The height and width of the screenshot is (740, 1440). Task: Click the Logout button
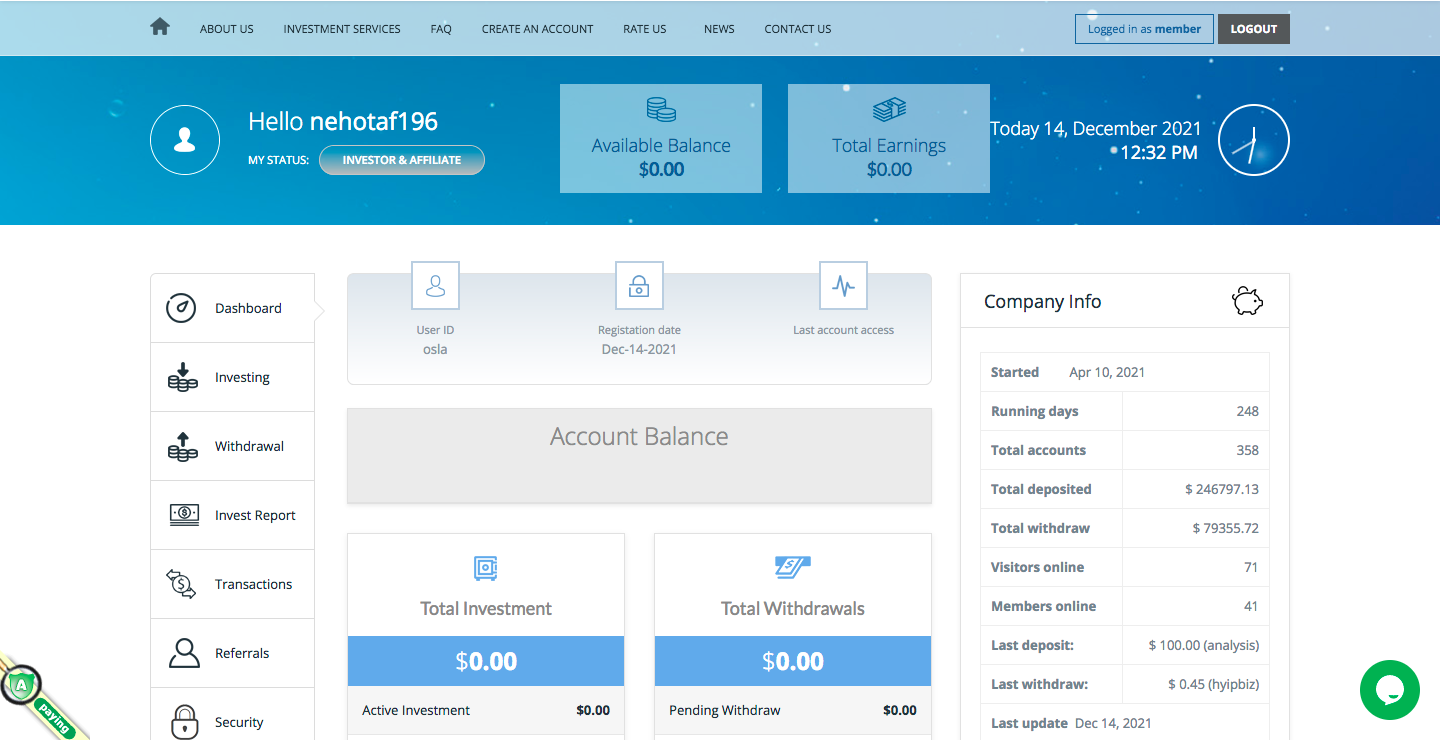(x=1254, y=29)
